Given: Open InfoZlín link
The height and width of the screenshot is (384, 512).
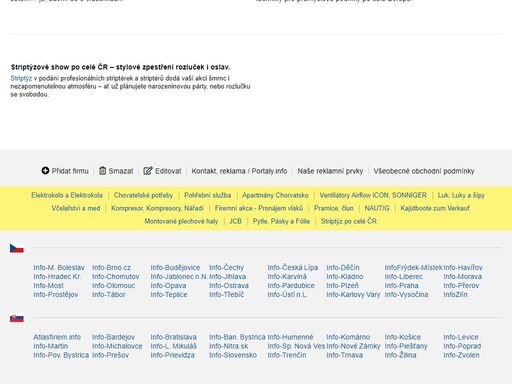Looking at the screenshot, I should pyautogui.click(x=455, y=295).
